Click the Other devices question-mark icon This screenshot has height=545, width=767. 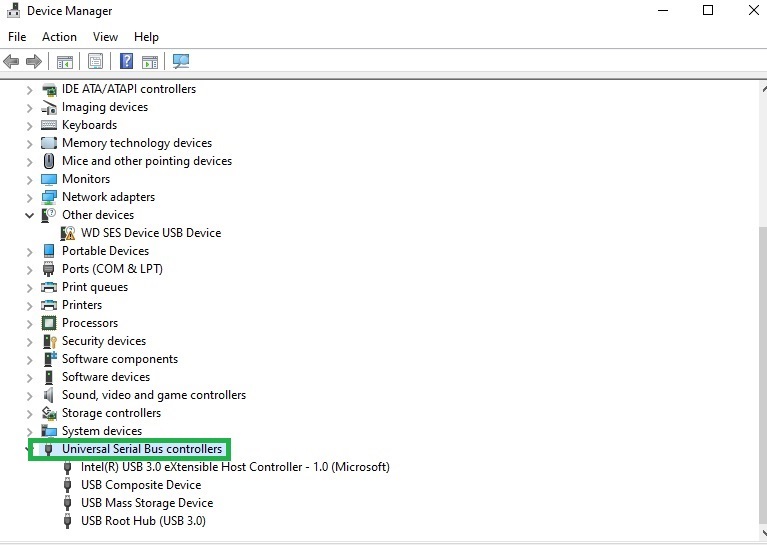(x=49, y=215)
